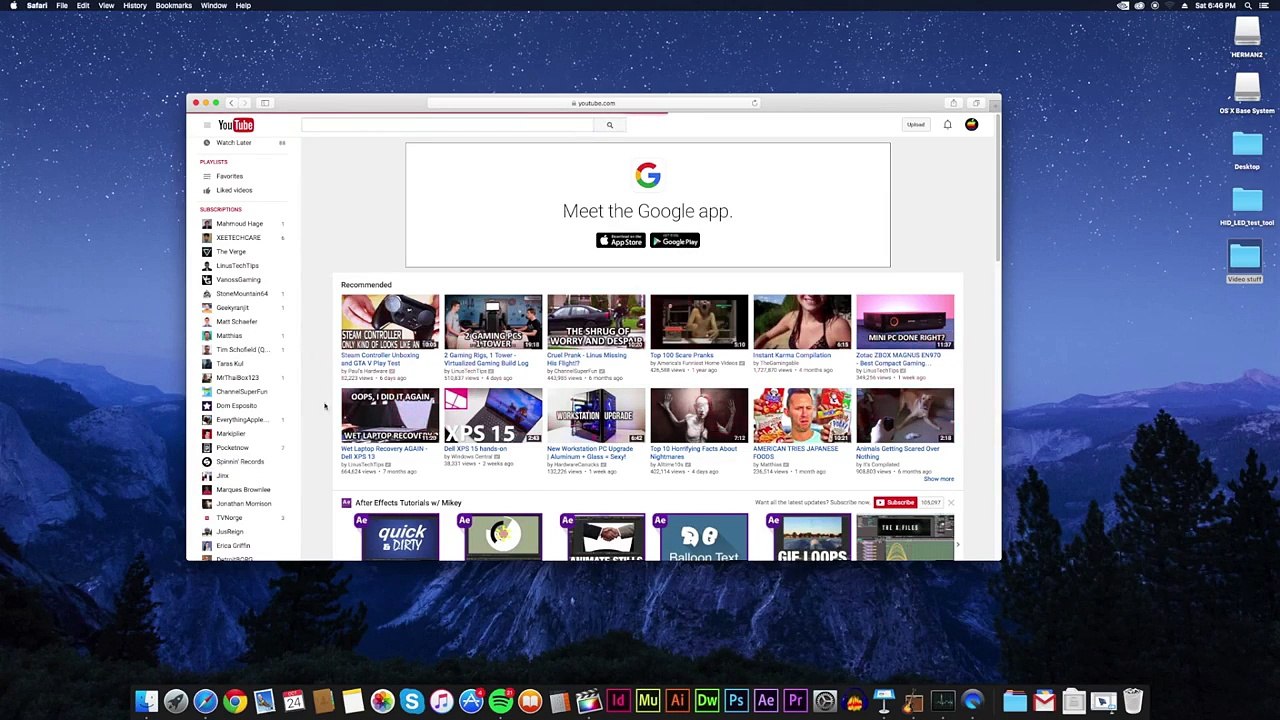Open the notifications bell

(947, 125)
